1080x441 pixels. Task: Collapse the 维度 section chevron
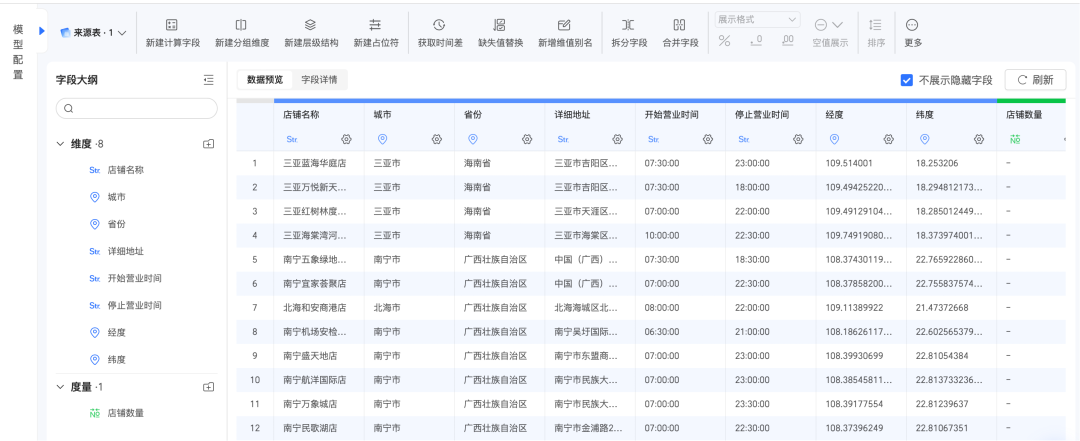click(60, 144)
